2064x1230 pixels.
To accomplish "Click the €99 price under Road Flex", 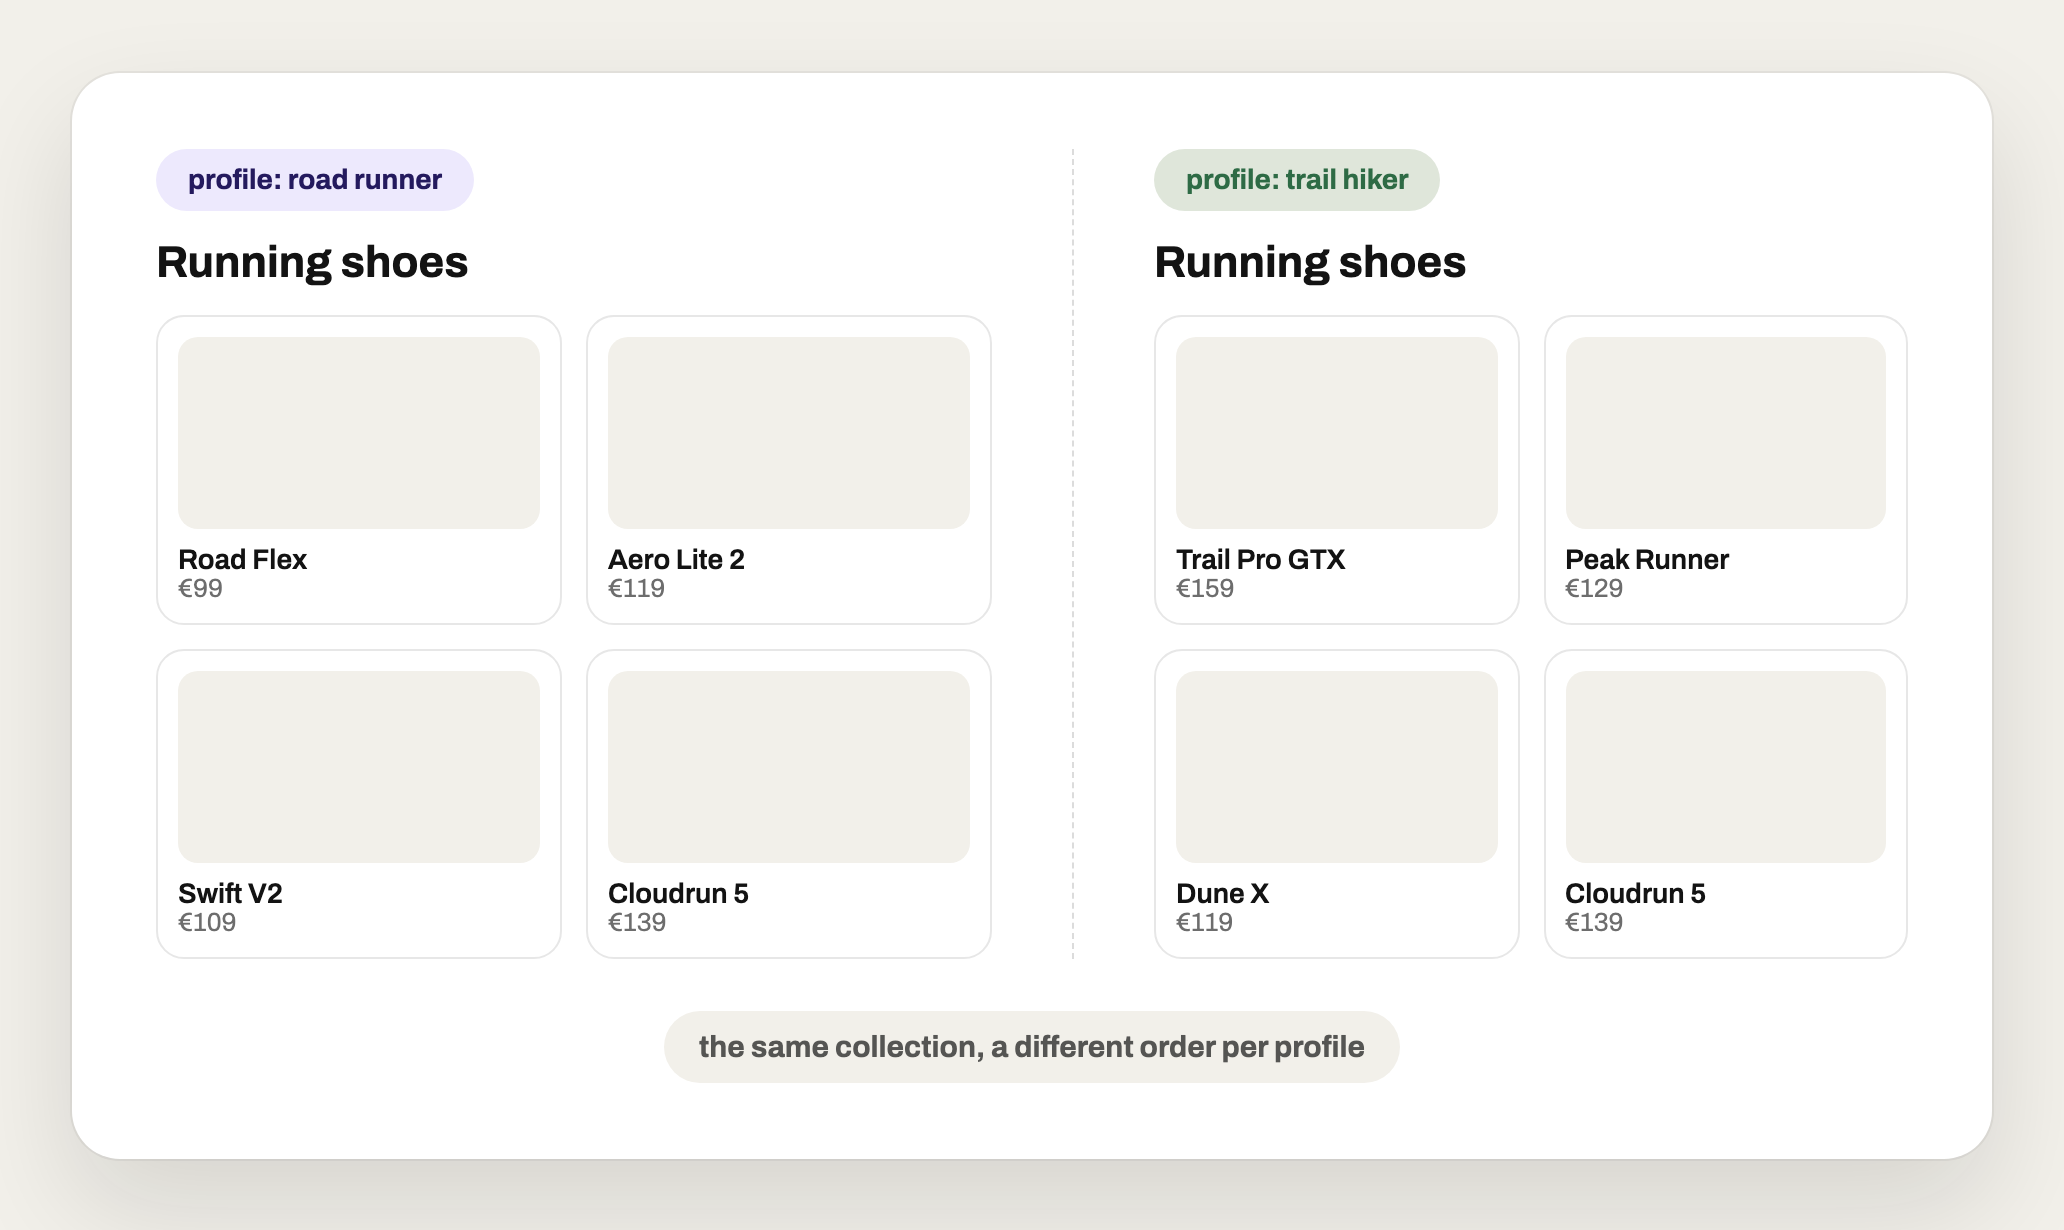I will (x=200, y=588).
